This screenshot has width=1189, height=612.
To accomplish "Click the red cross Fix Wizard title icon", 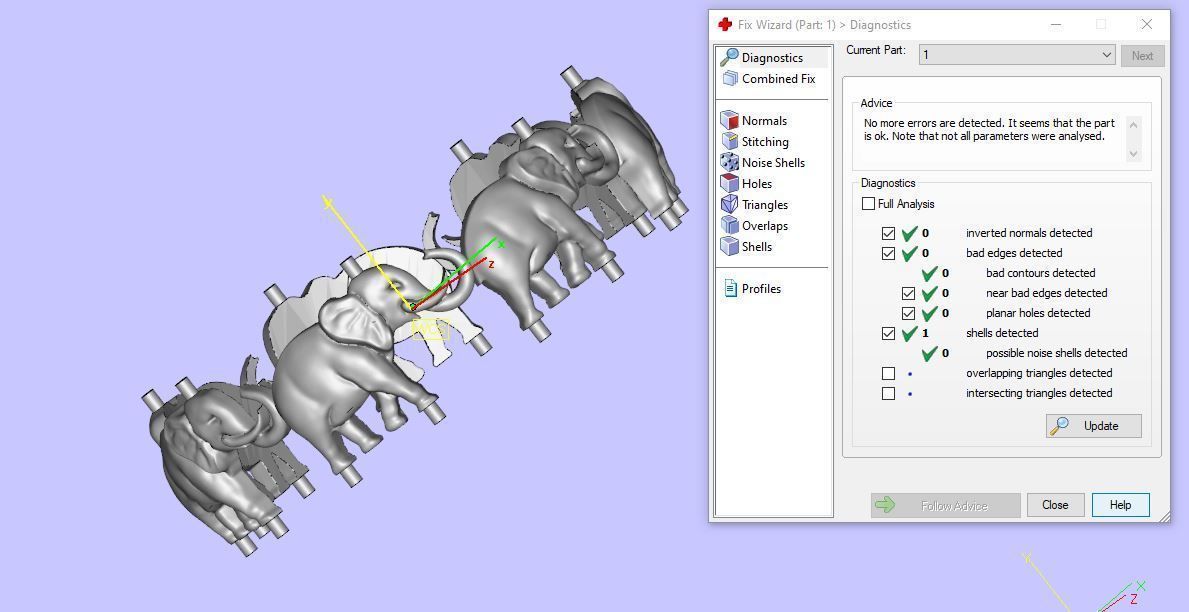I will 725,24.
